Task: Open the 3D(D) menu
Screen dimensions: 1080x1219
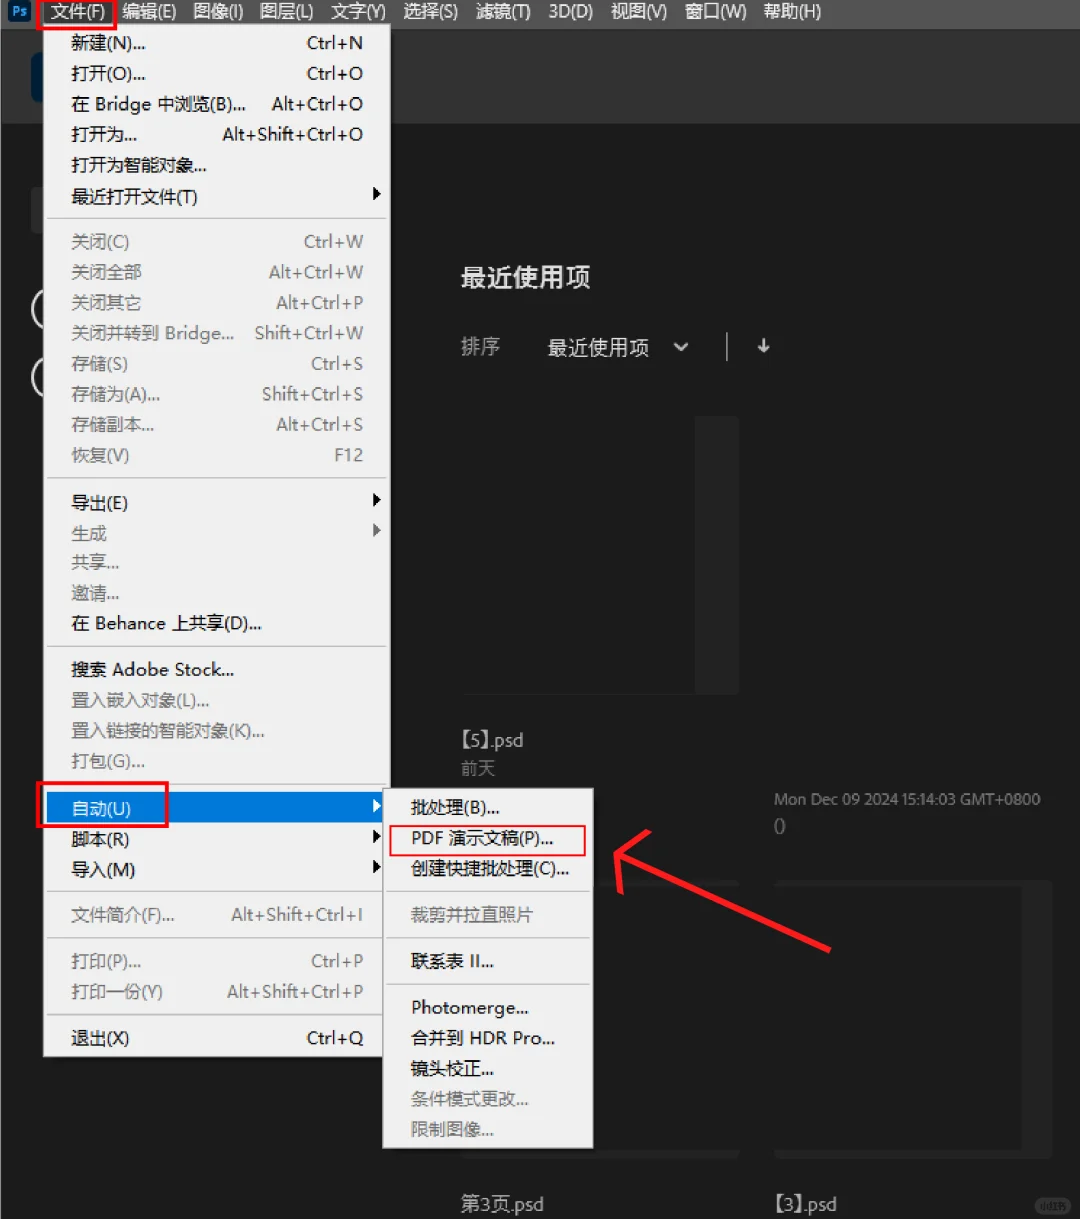Action: [x=570, y=12]
